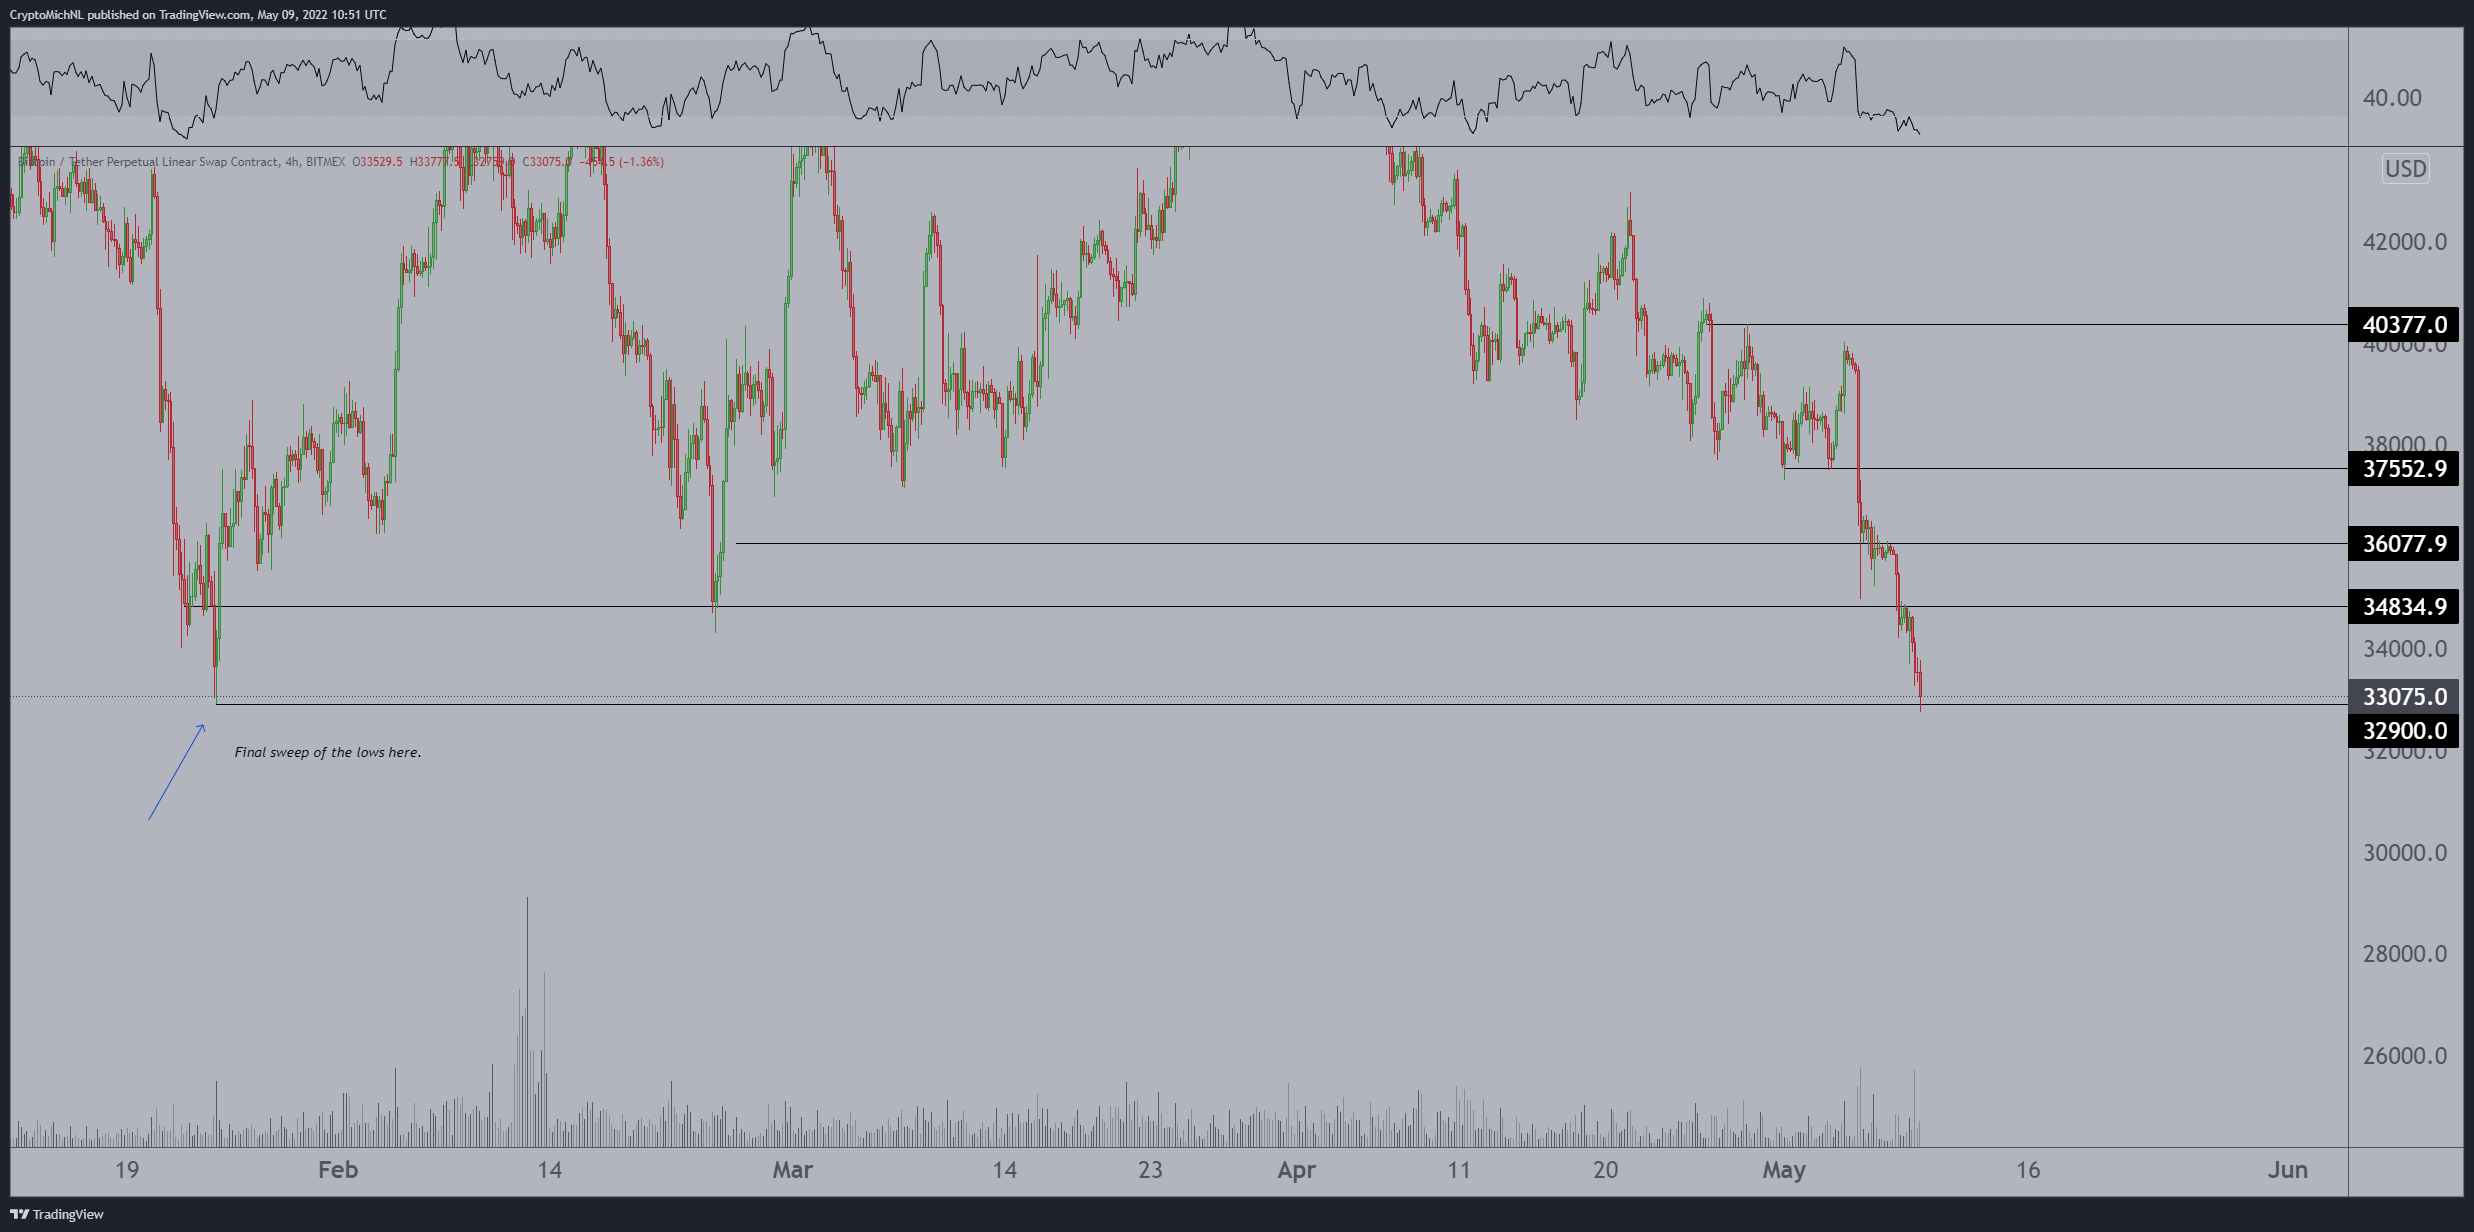The height and width of the screenshot is (1232, 2474).
Task: Click the 32900.0 support level label
Action: [x=2404, y=731]
